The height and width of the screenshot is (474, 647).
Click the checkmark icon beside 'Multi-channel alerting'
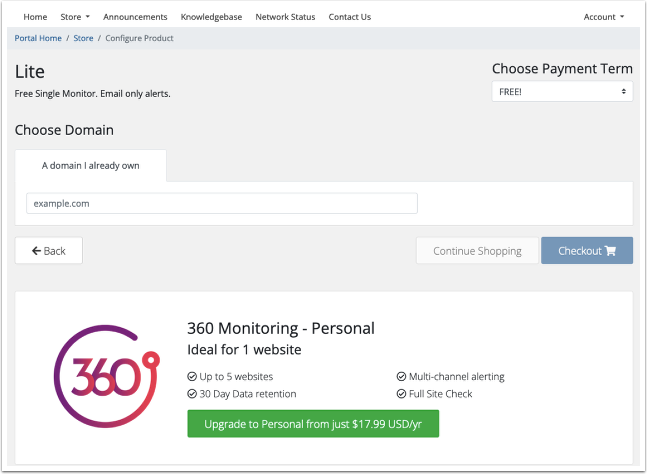401,376
